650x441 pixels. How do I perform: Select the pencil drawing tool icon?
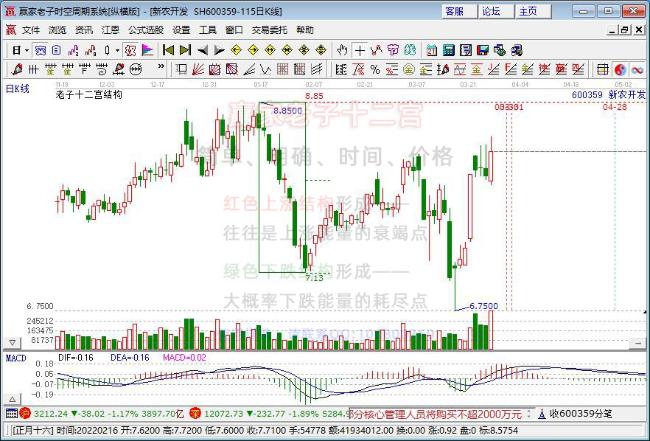(x=17, y=69)
